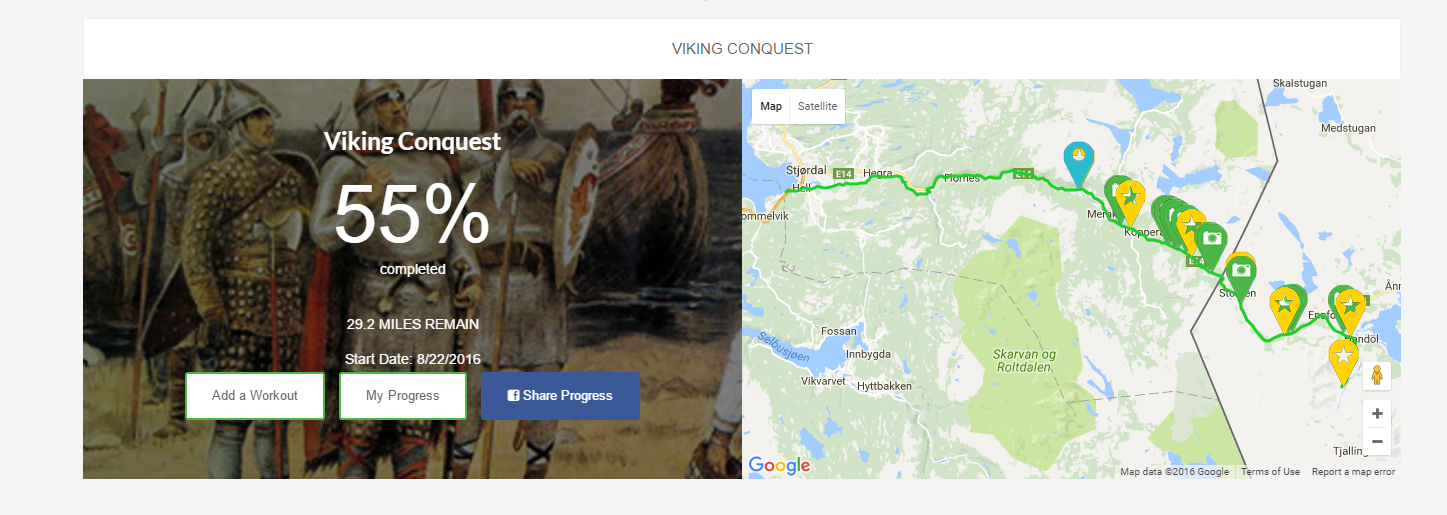Image resolution: width=1447 pixels, height=515 pixels.
Task: Click the Google logo on the map
Action: pyautogui.click(x=779, y=466)
